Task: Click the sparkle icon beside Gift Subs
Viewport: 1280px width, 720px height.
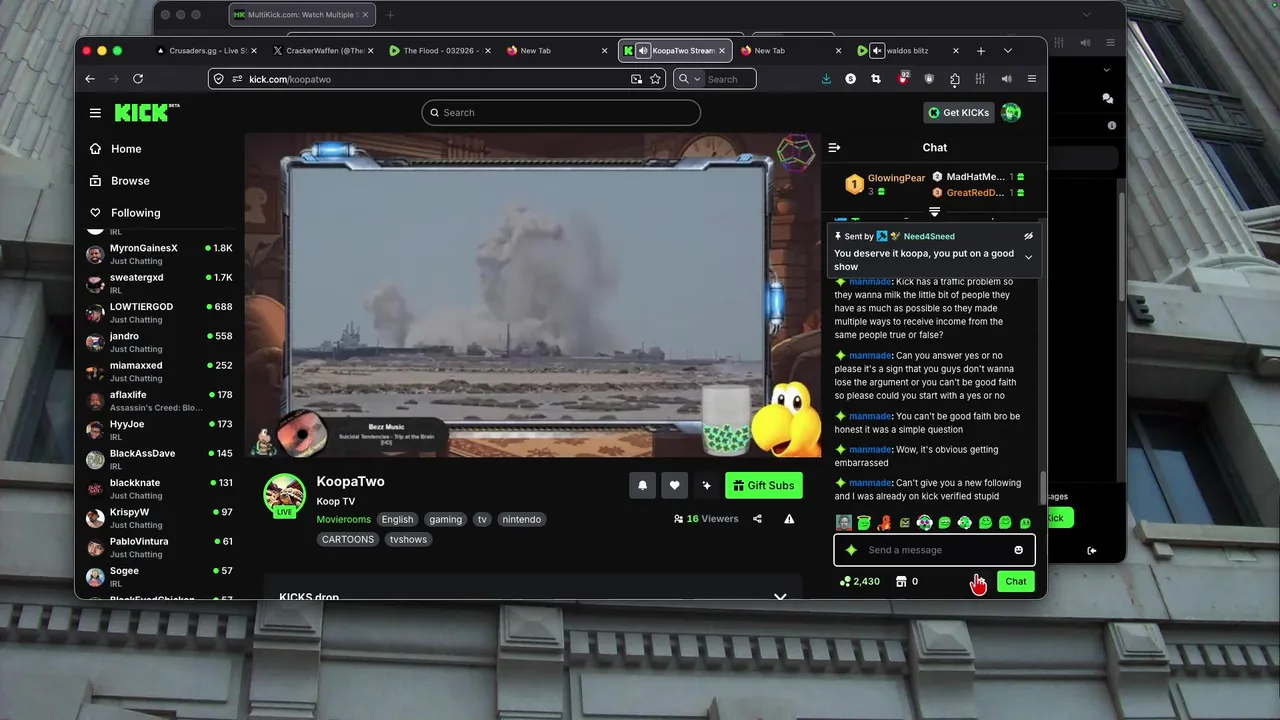Action: click(707, 485)
